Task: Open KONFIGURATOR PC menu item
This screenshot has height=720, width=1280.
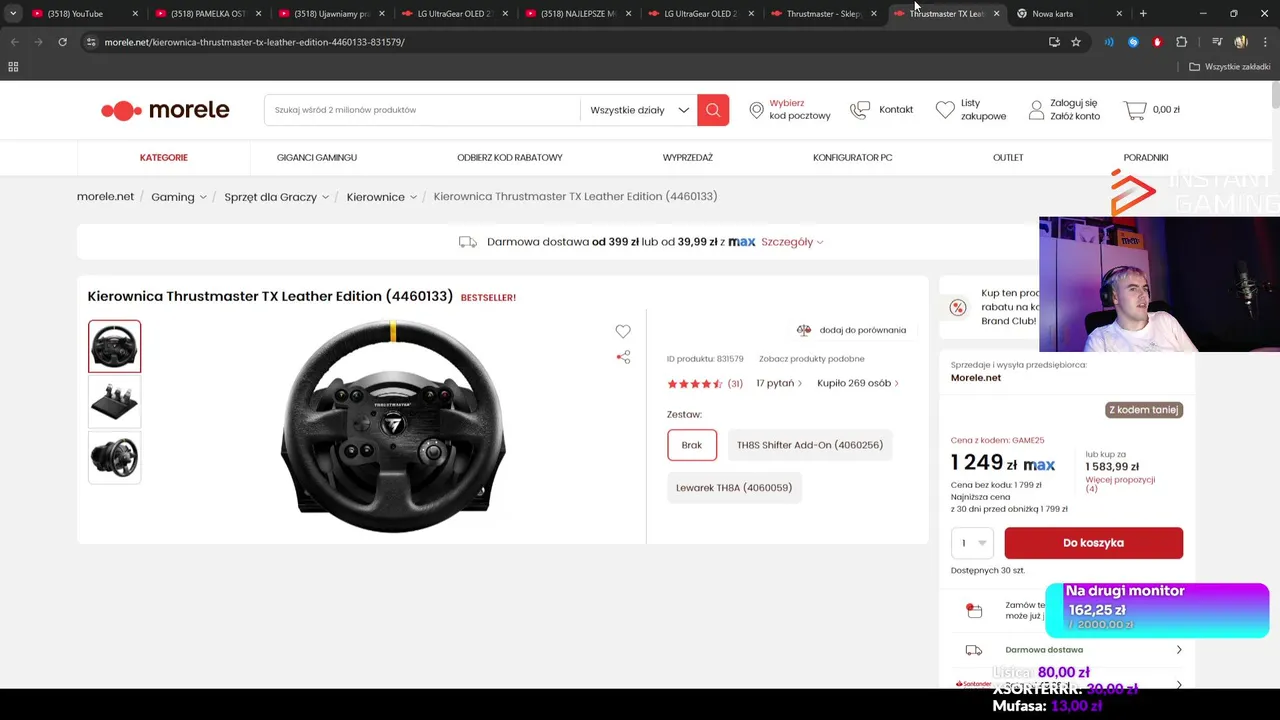Action: tap(853, 157)
